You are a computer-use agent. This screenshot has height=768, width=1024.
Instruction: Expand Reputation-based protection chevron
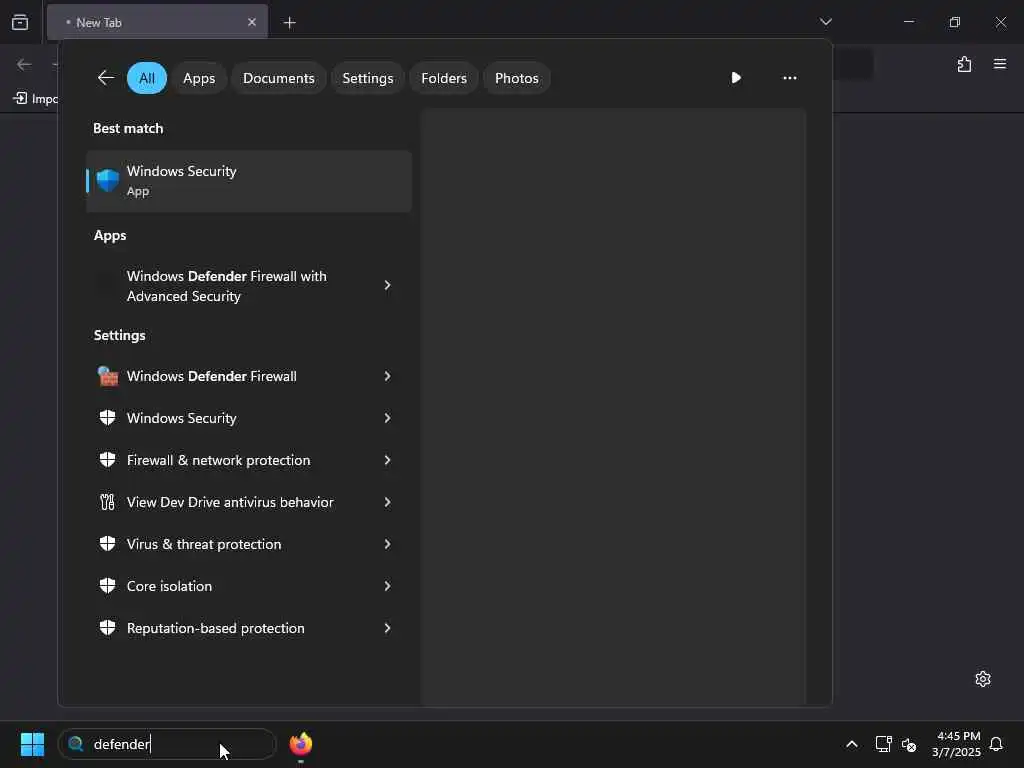[387, 628]
